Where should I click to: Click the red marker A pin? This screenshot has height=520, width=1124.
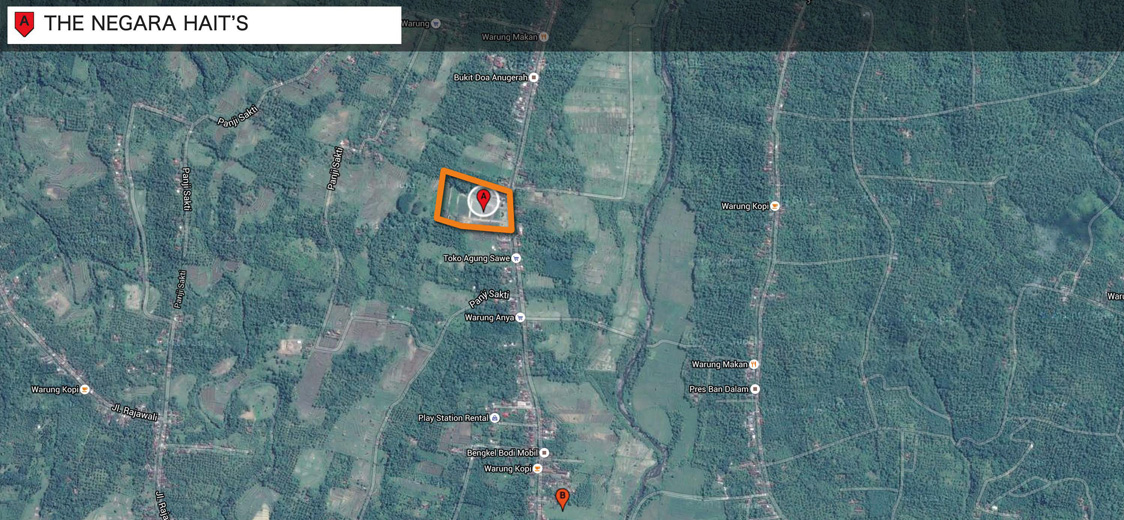(484, 198)
